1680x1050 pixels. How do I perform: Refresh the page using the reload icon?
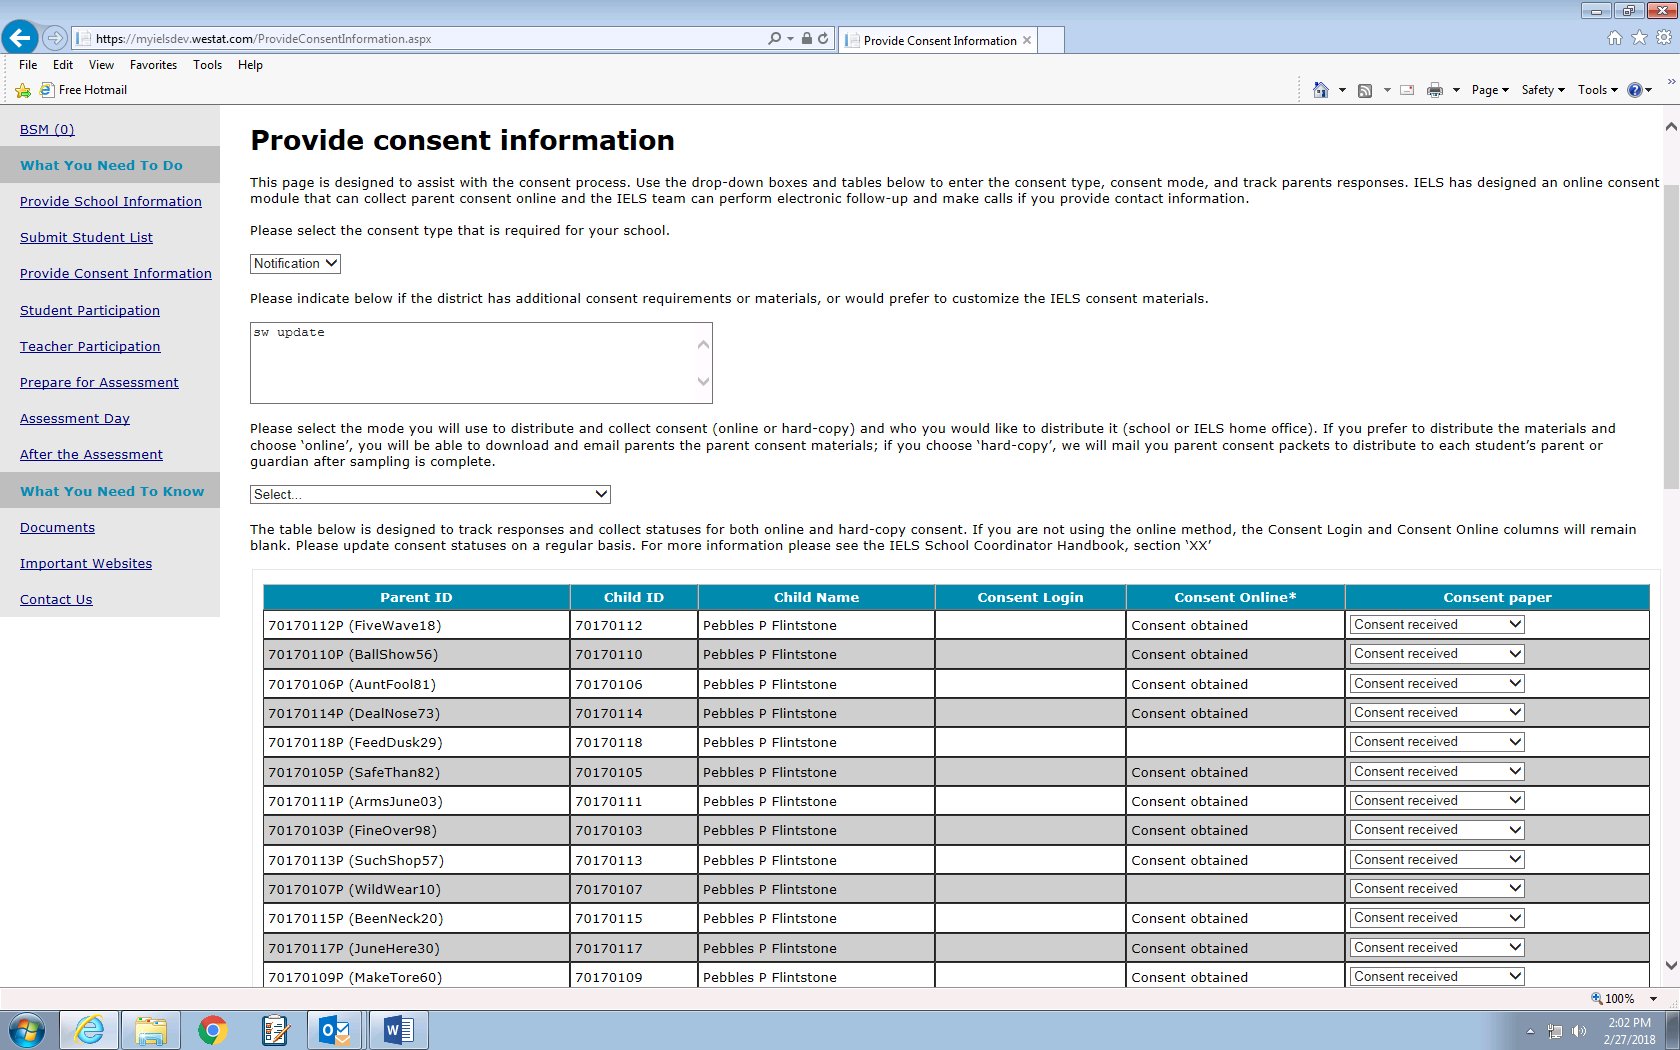point(823,38)
